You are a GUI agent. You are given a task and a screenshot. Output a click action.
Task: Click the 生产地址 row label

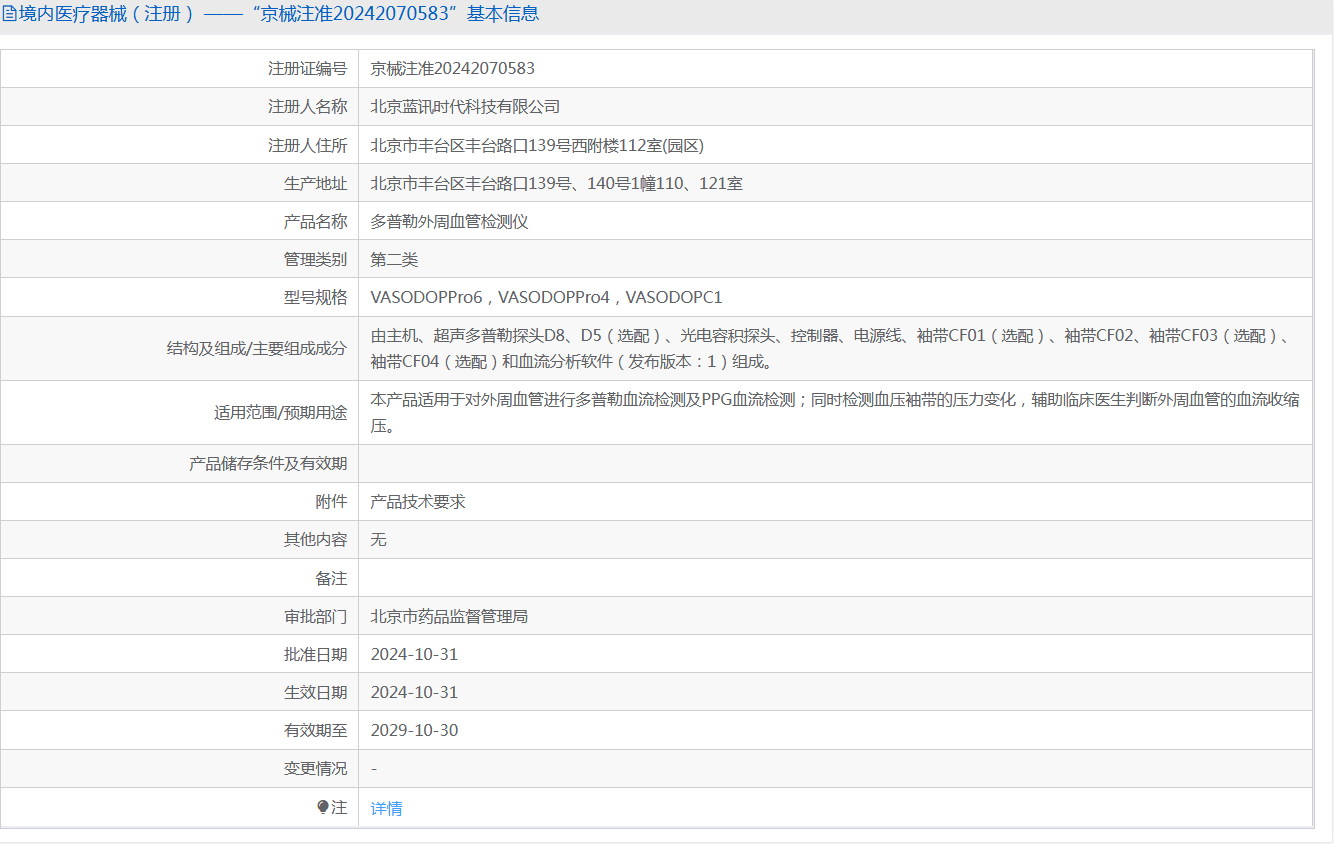(x=315, y=183)
